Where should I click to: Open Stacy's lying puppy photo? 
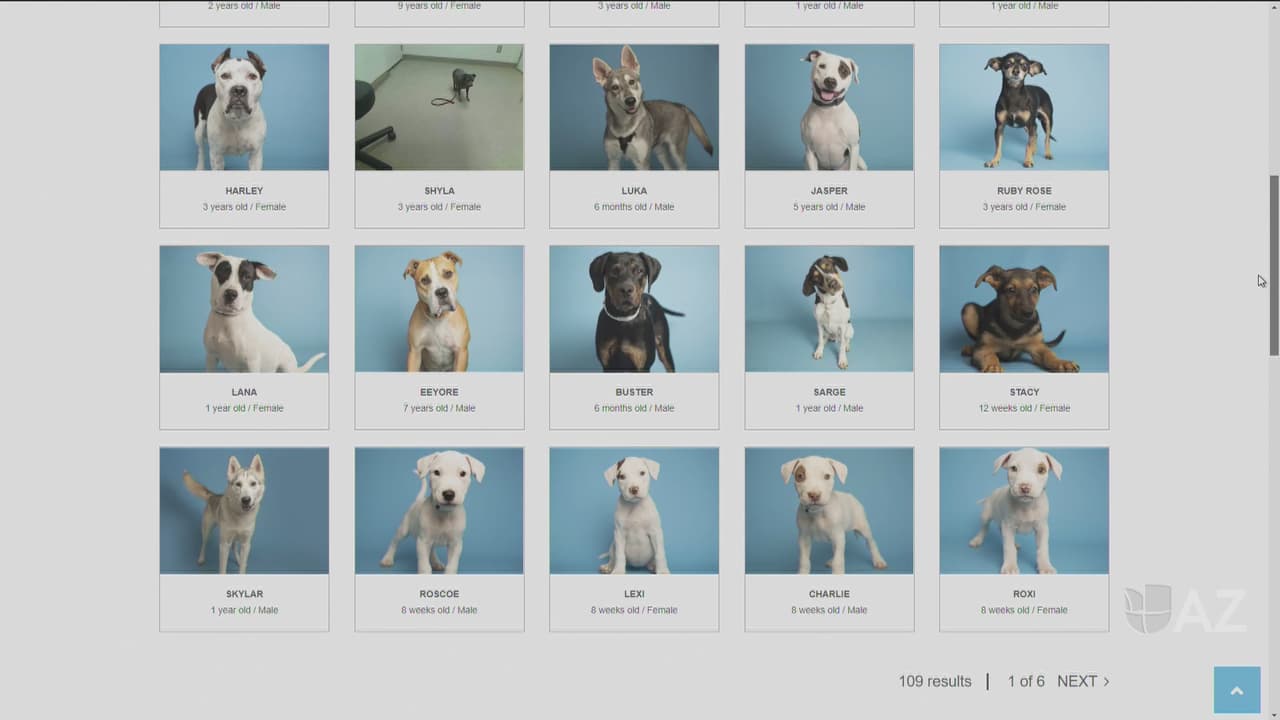(1024, 309)
